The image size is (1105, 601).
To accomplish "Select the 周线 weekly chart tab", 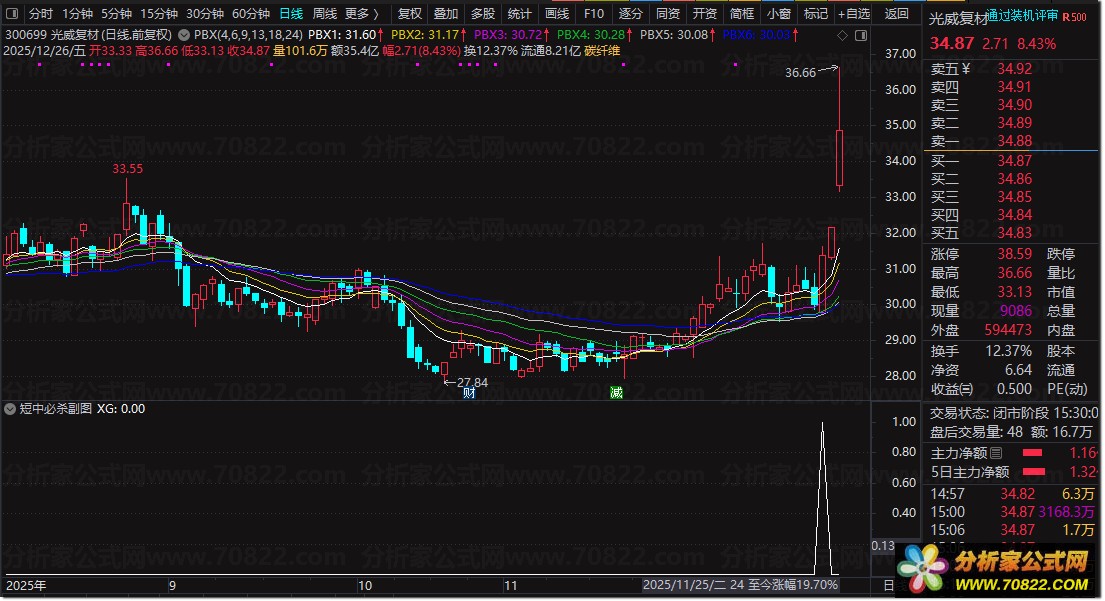I will 325,13.
